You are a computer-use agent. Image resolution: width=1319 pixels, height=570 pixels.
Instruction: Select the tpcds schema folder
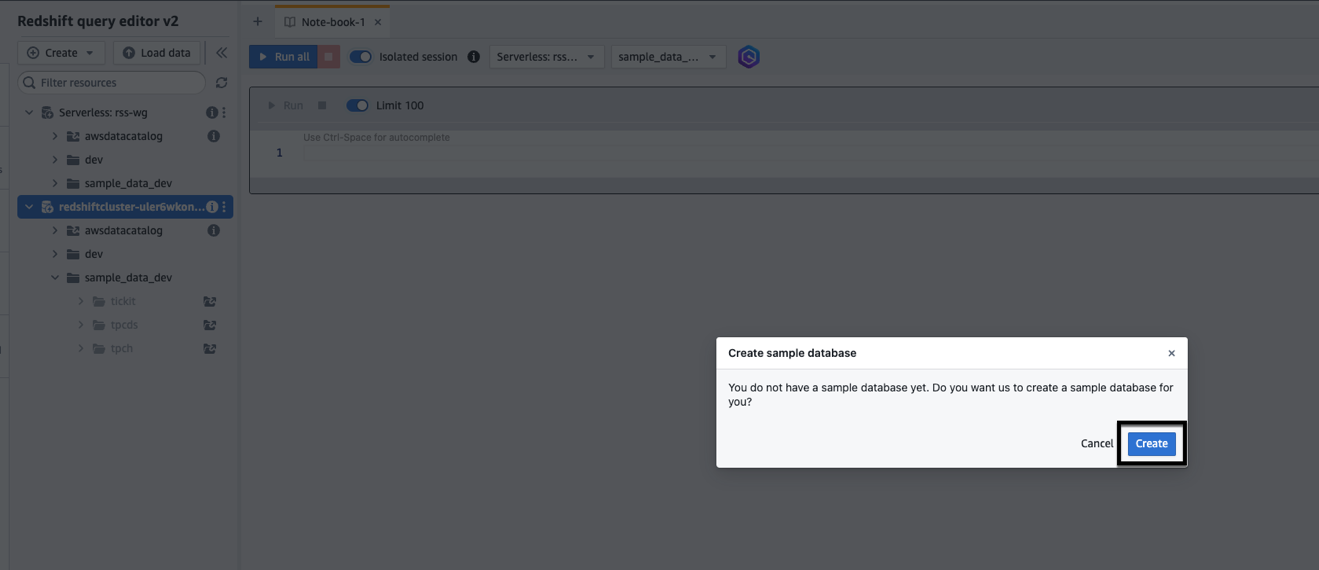point(124,325)
